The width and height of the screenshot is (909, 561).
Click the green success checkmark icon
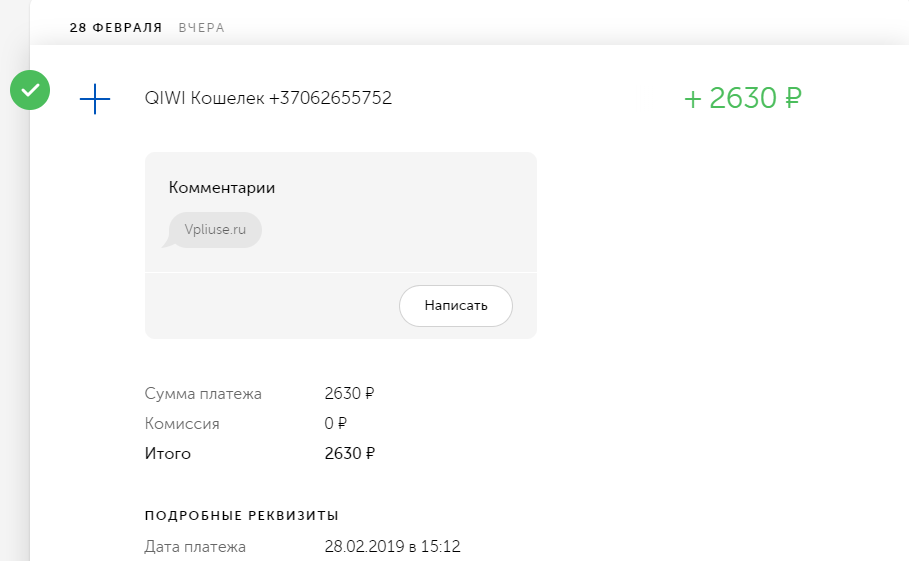[30, 90]
